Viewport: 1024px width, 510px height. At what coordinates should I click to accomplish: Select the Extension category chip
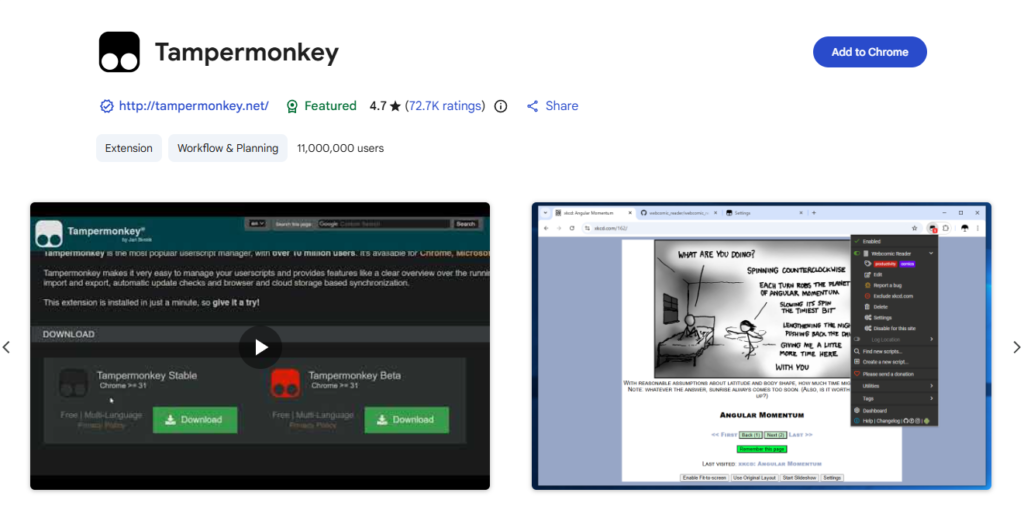pyautogui.click(x=129, y=148)
